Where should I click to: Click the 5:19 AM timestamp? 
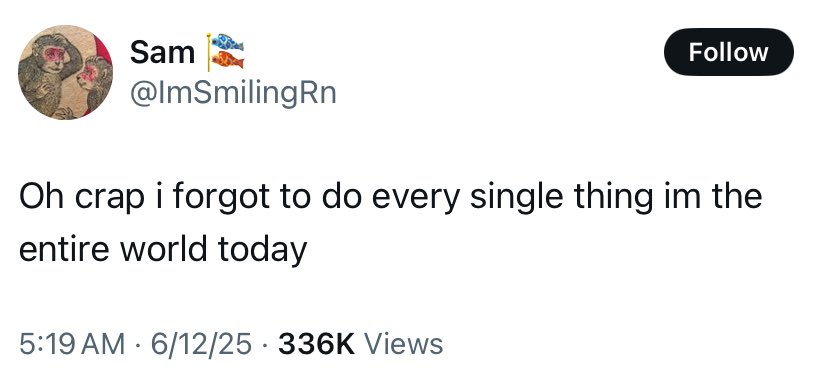pyautogui.click(x=72, y=344)
